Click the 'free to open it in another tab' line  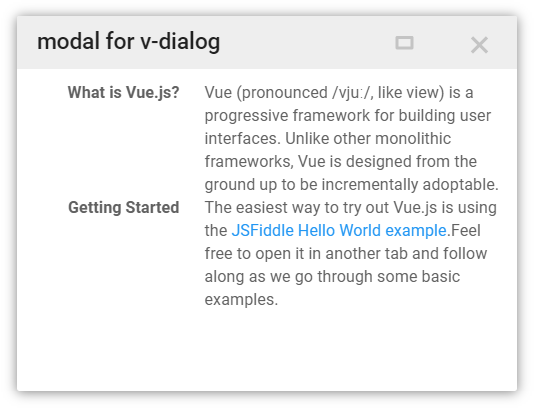346,254
